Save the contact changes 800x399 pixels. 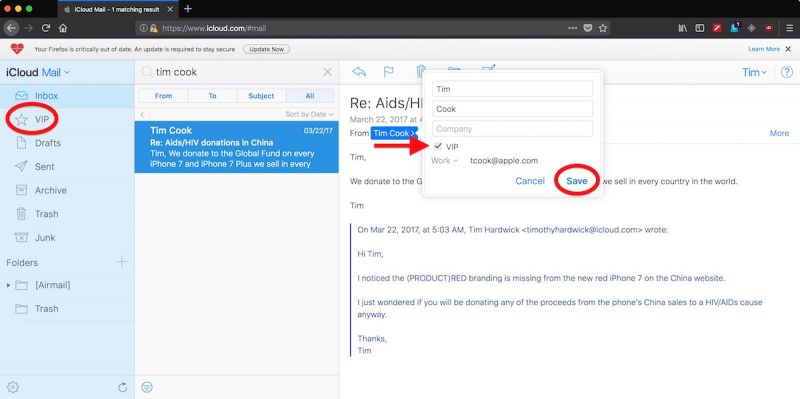pos(577,181)
